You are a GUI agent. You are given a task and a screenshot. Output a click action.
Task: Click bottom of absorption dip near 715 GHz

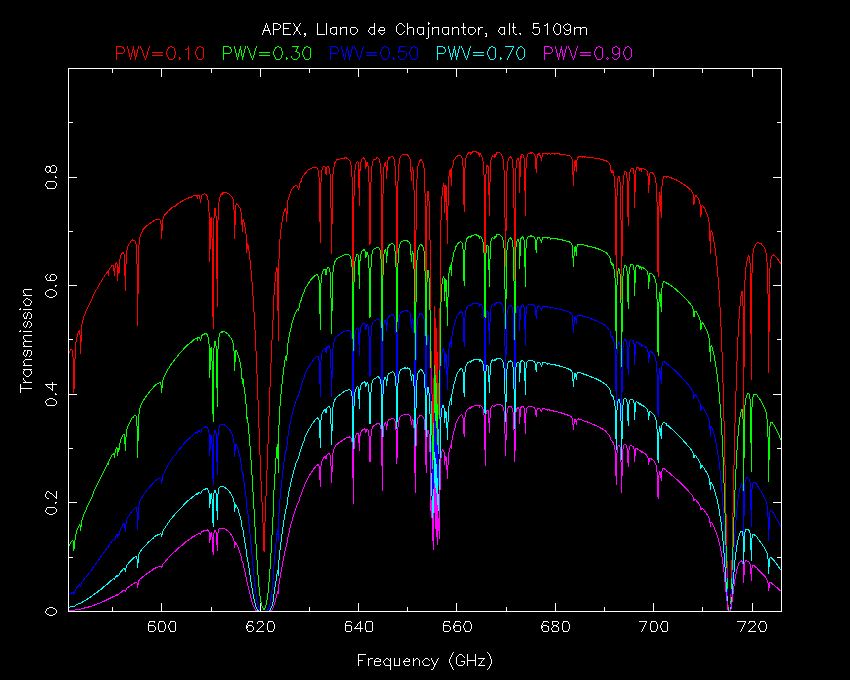pyautogui.click(x=729, y=605)
